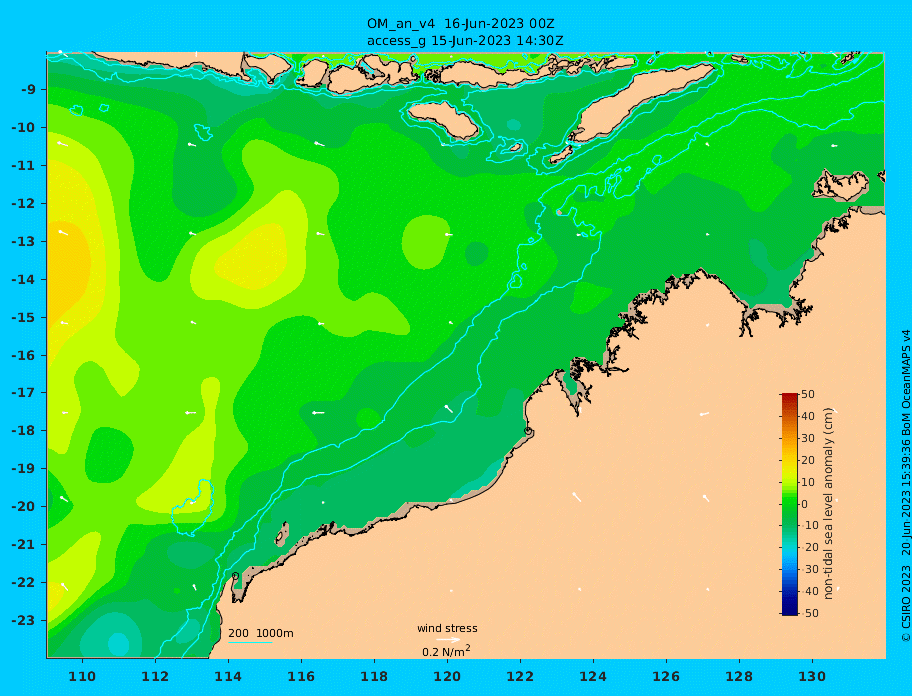
Task: Click latitude label -20 on the y-axis
Action: pos(24,506)
